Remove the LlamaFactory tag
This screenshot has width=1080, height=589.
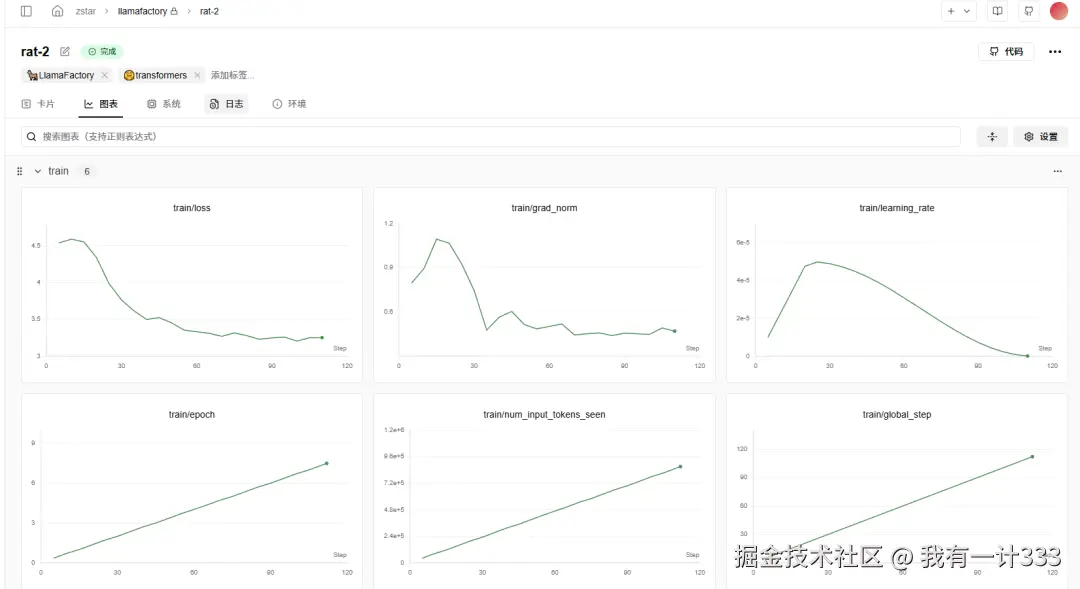pos(105,74)
